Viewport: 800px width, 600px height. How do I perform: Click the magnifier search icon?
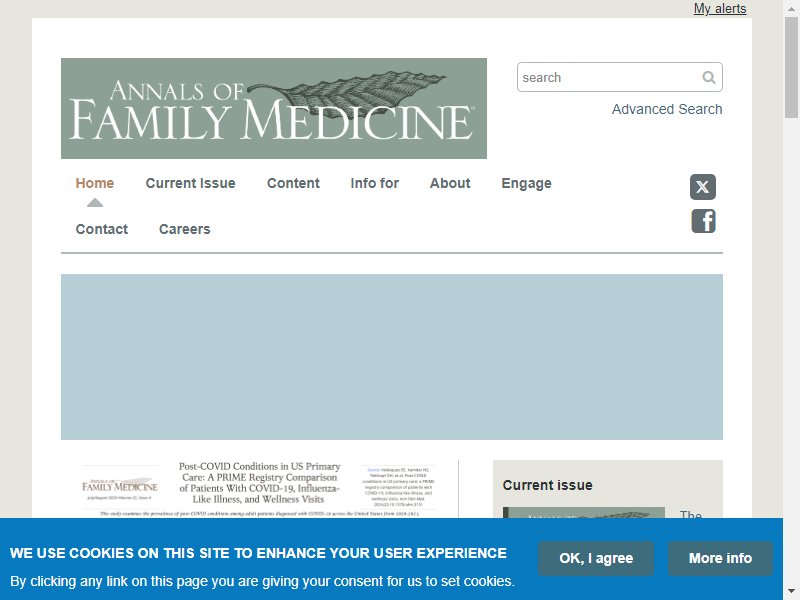[709, 78]
